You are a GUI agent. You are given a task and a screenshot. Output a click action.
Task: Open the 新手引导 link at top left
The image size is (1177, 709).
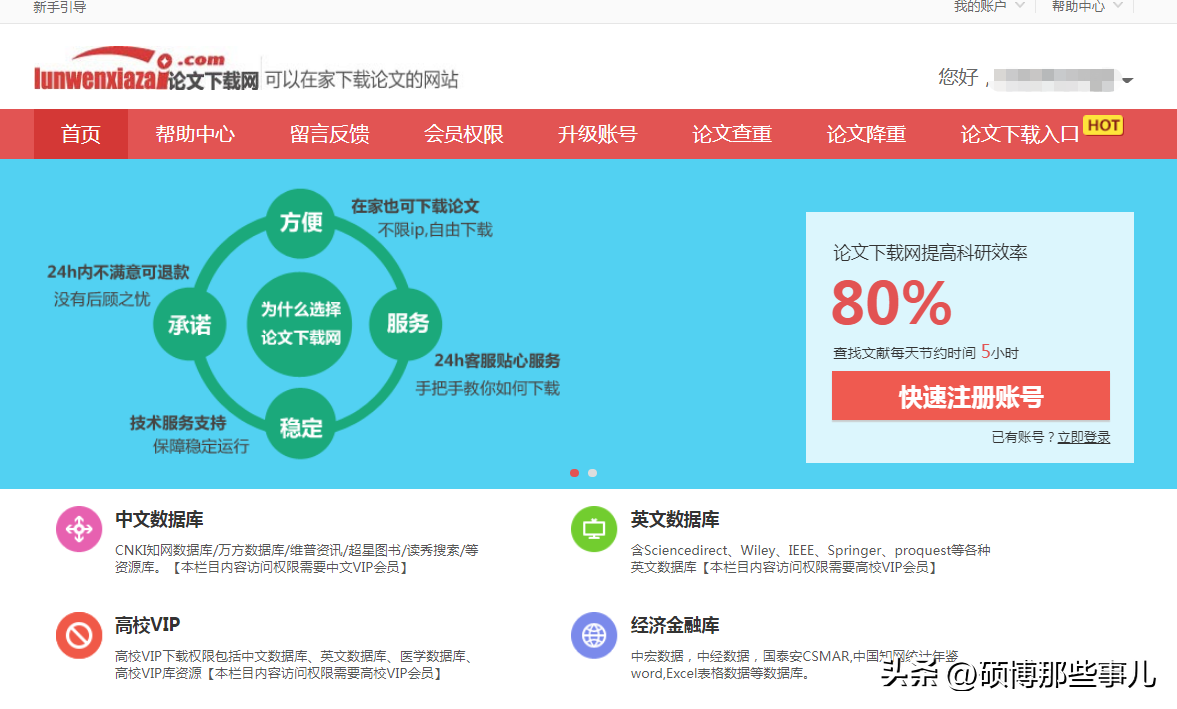click(x=60, y=8)
